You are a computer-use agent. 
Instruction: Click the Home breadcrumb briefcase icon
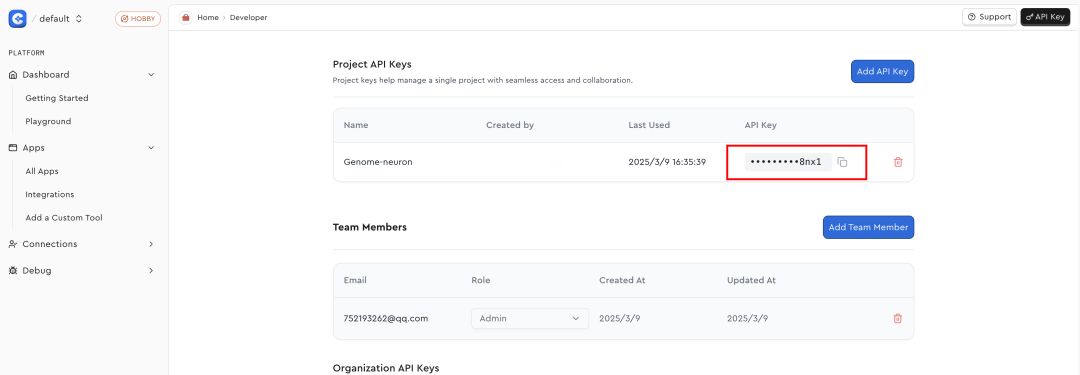[186, 17]
